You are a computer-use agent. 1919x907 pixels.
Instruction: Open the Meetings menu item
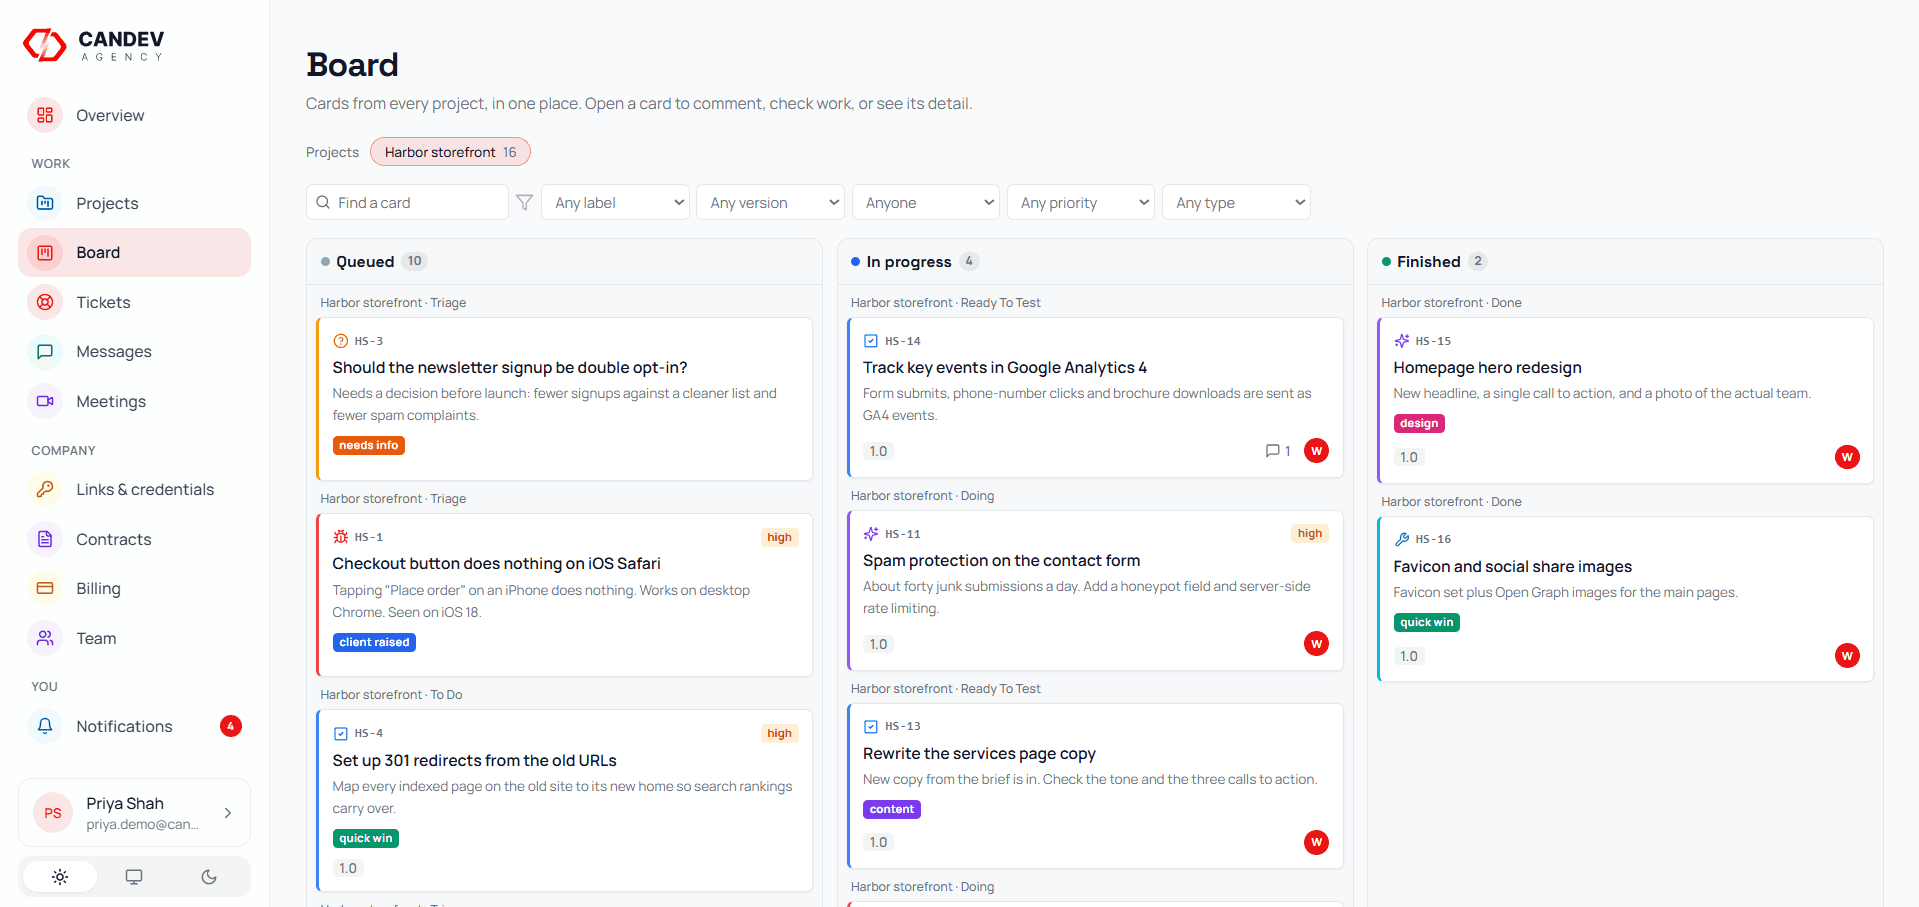tap(134, 401)
